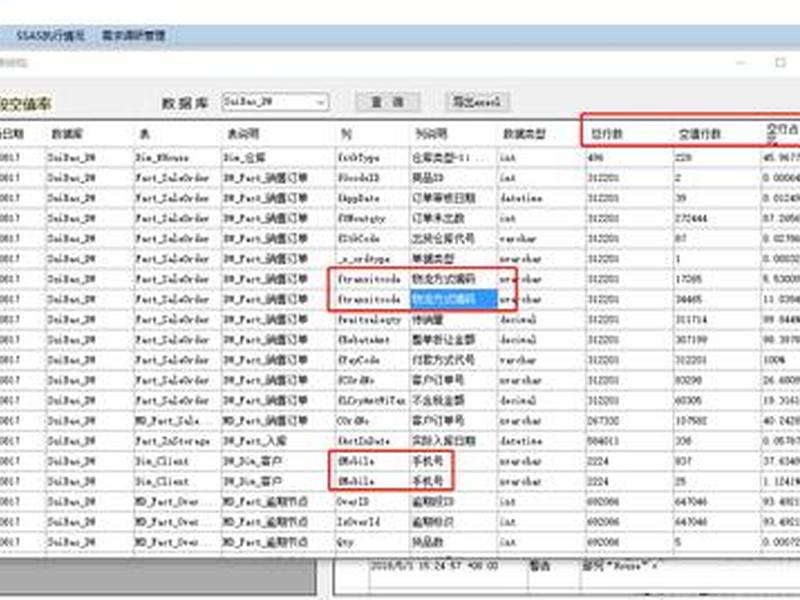
Task: Click the 空值行数 column header
Action: point(699,134)
